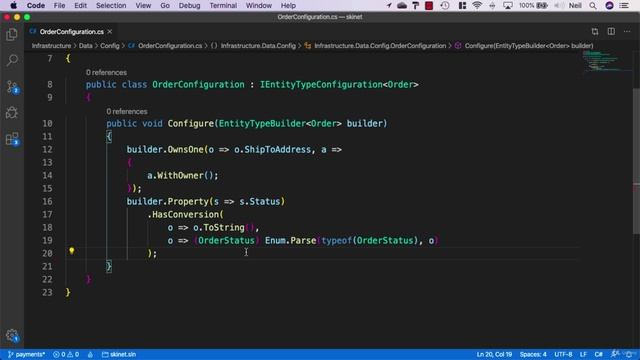Click the Siri menu bar icon
Viewport: 640px width, 360px height.
click(609, 5)
